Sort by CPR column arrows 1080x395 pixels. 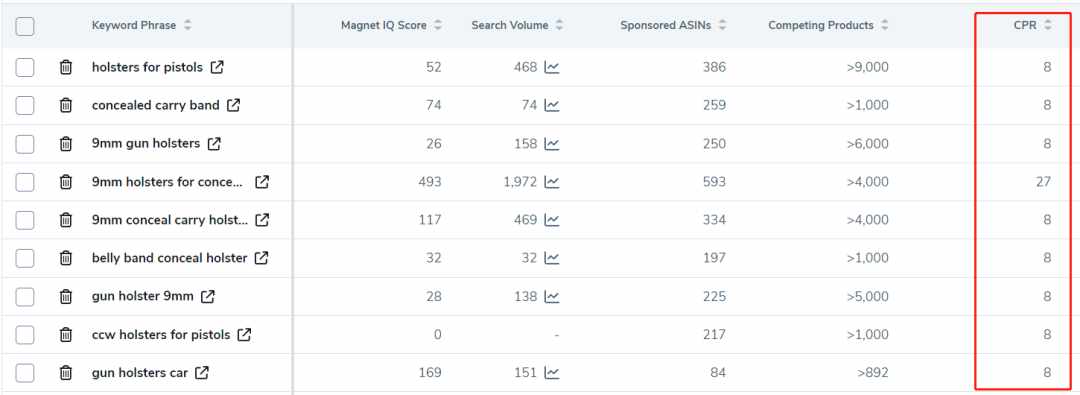1048,26
